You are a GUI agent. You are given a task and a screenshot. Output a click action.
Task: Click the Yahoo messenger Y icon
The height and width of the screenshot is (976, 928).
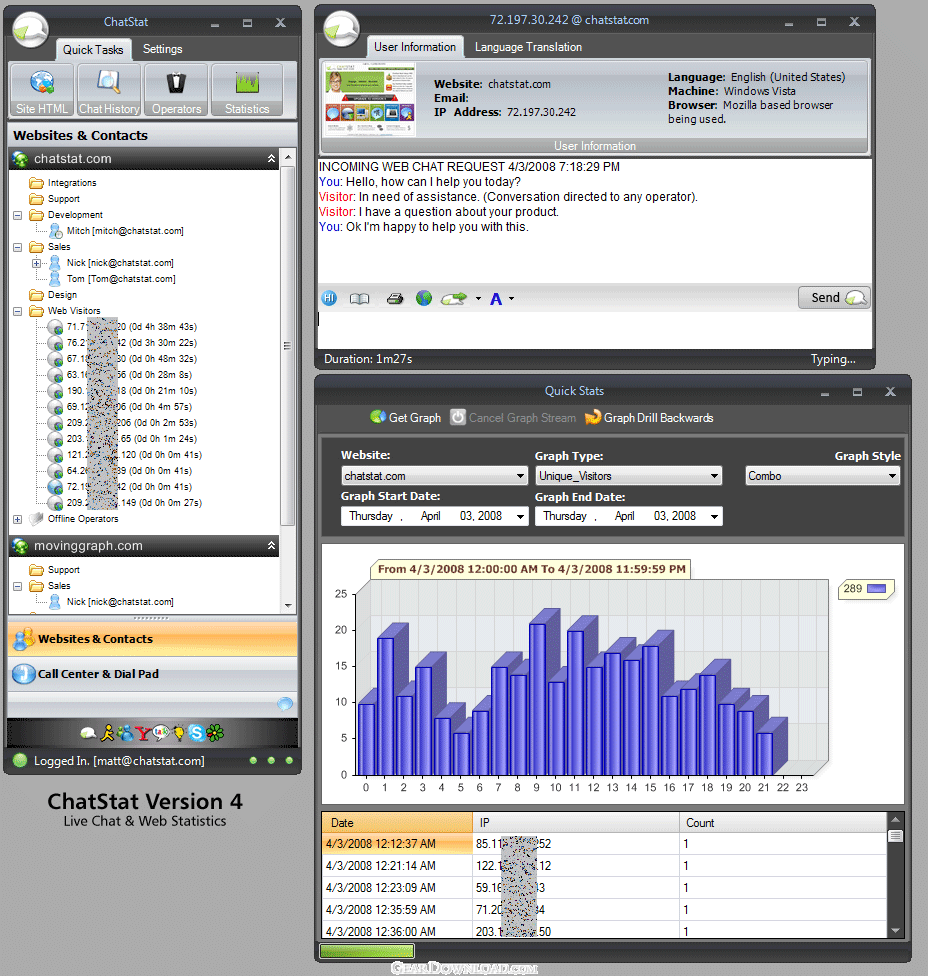[143, 733]
